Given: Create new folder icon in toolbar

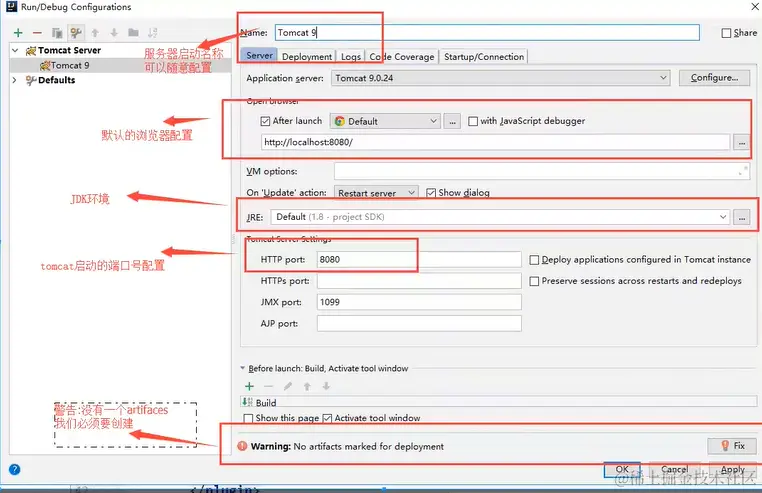Looking at the screenshot, I should [x=133, y=33].
